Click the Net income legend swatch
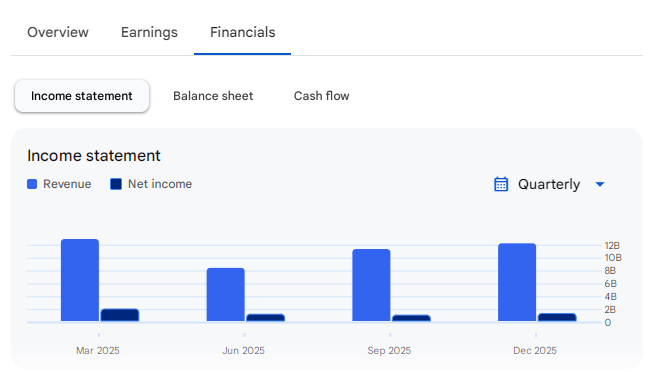663x372 pixels. coord(116,184)
